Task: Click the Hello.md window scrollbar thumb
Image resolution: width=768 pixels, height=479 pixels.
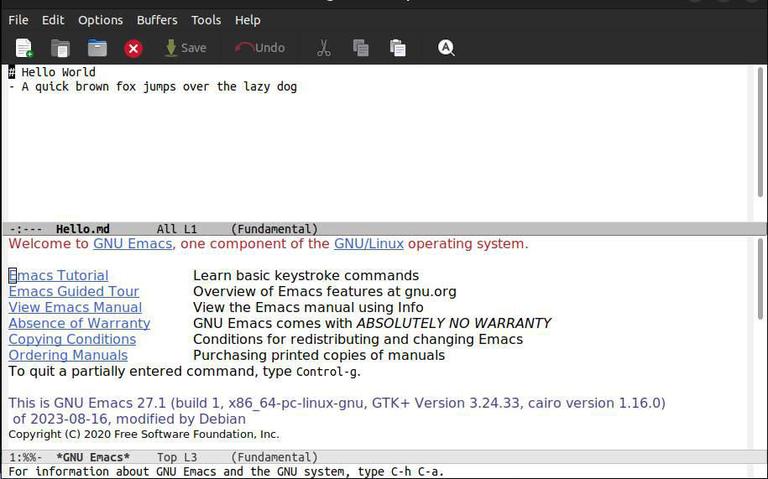Action: pos(760,132)
